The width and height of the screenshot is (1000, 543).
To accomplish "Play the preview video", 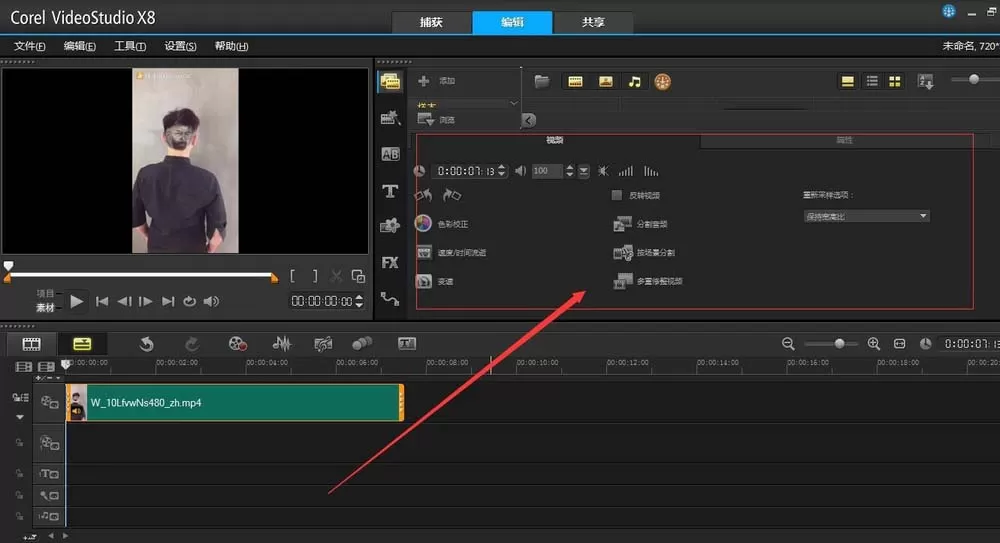I will tap(77, 301).
